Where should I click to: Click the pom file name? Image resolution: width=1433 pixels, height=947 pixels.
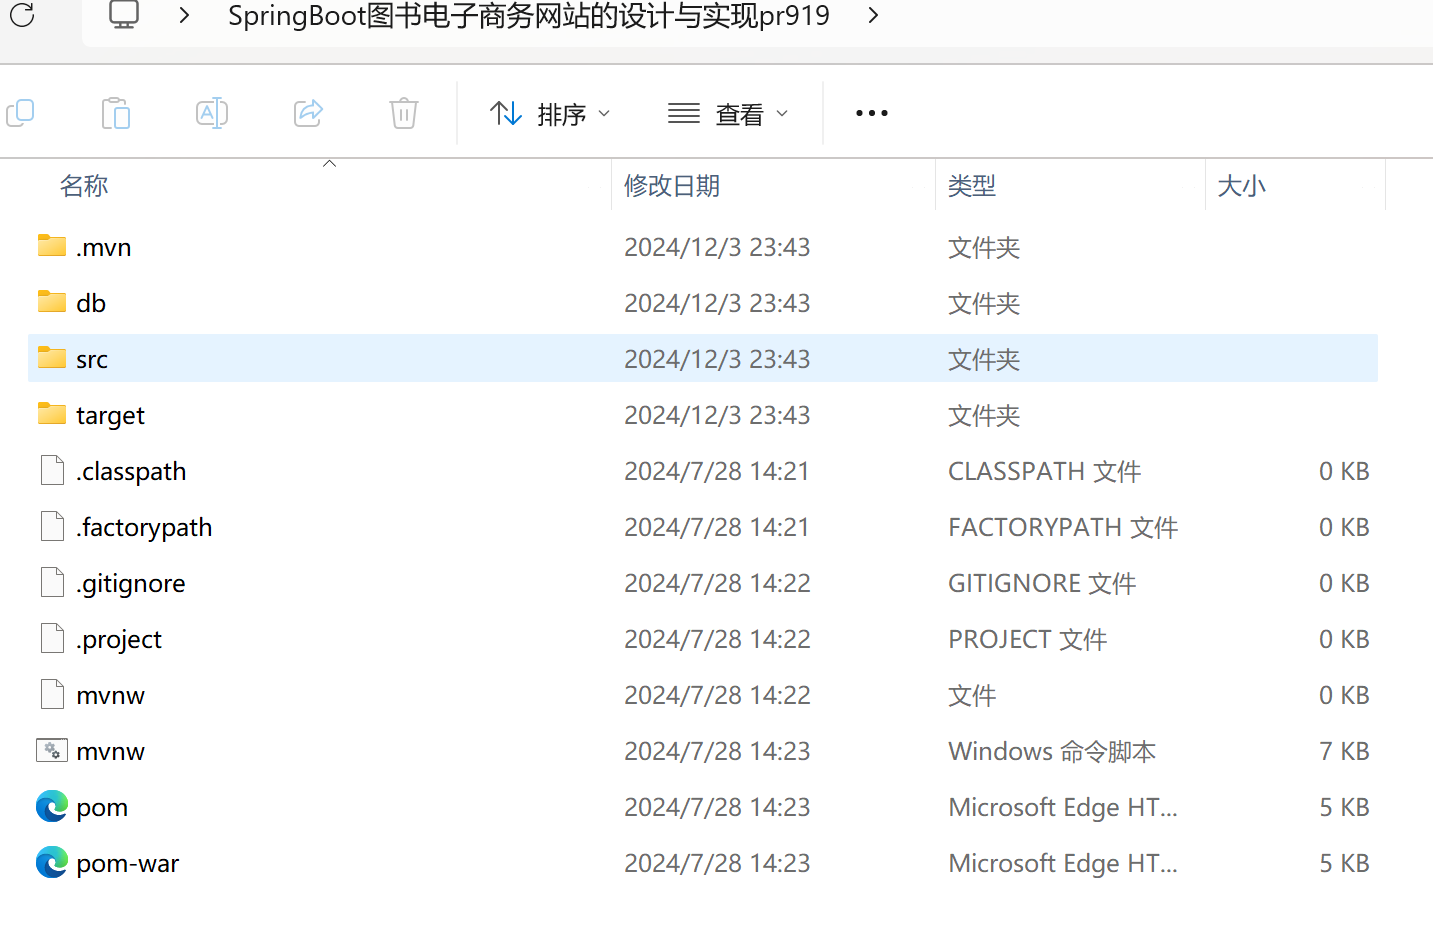(x=102, y=808)
